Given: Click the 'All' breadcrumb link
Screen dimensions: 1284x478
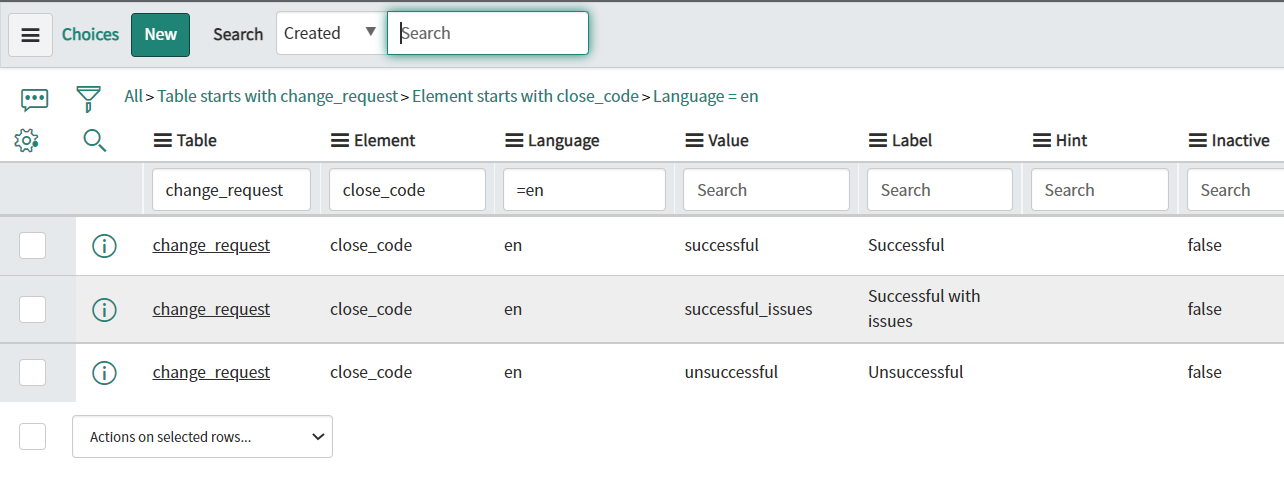Looking at the screenshot, I should pos(133,97).
